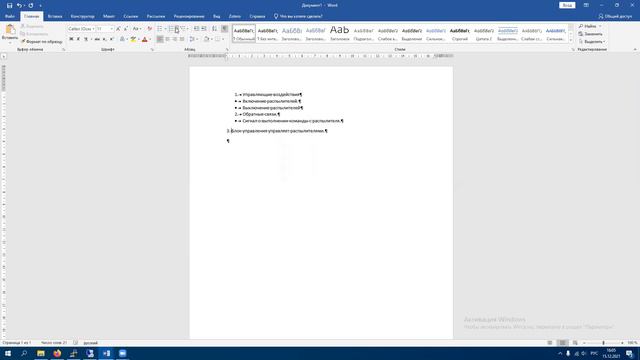
Task: Toggle bold formatting (Ж)
Action: 71,39
